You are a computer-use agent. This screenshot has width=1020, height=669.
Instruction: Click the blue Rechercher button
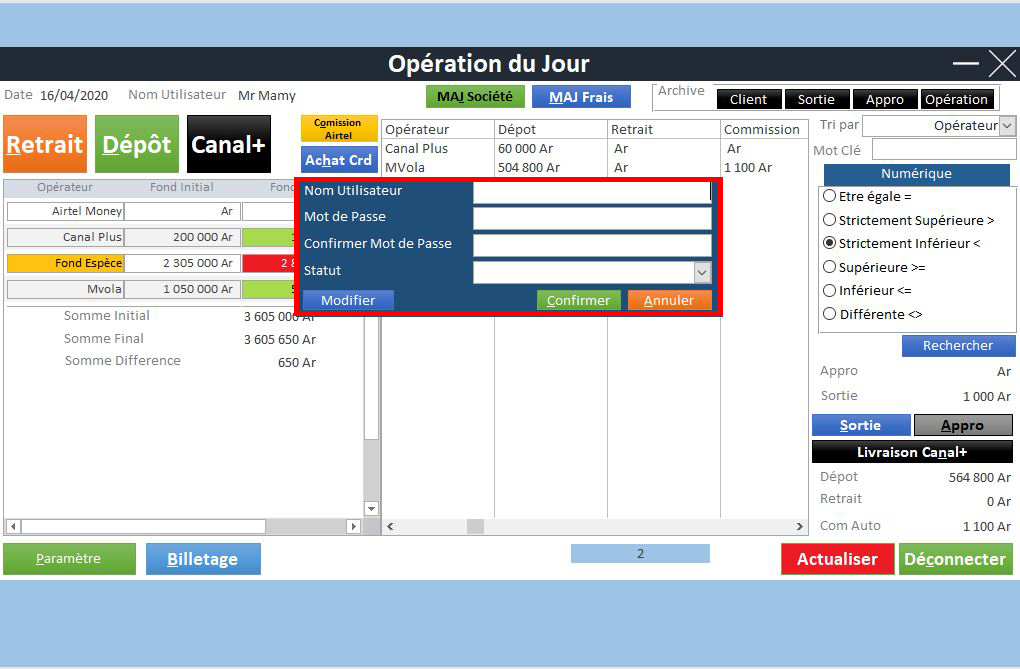click(x=958, y=346)
